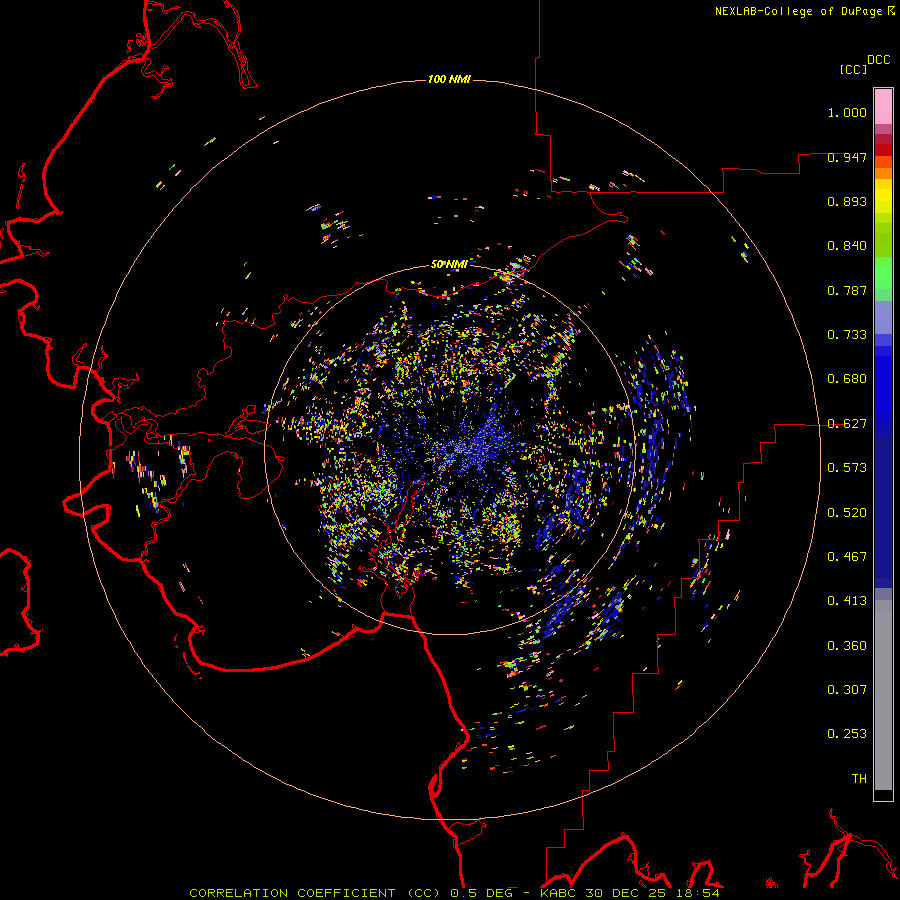The image size is (900, 900).
Task: Click the 0.627 scale value
Action: pos(847,424)
